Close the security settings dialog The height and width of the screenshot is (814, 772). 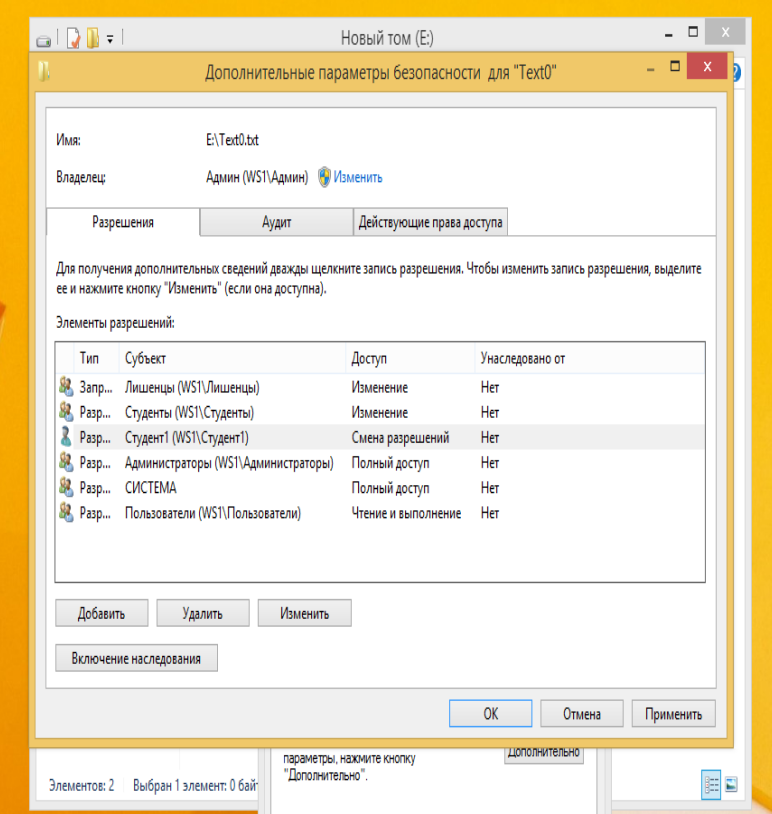point(707,66)
